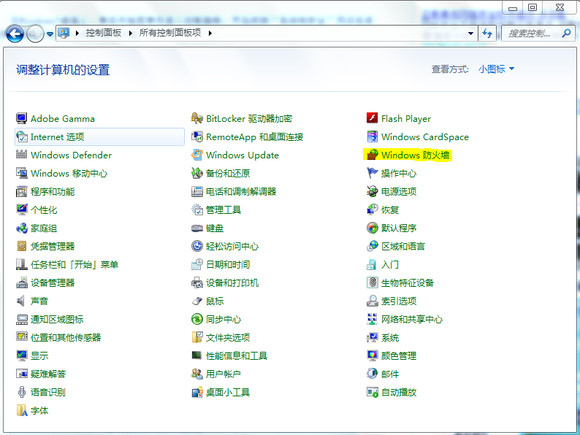580x435 pixels.
Task: Click the 控制面板 breadcrumb
Action: coord(104,33)
